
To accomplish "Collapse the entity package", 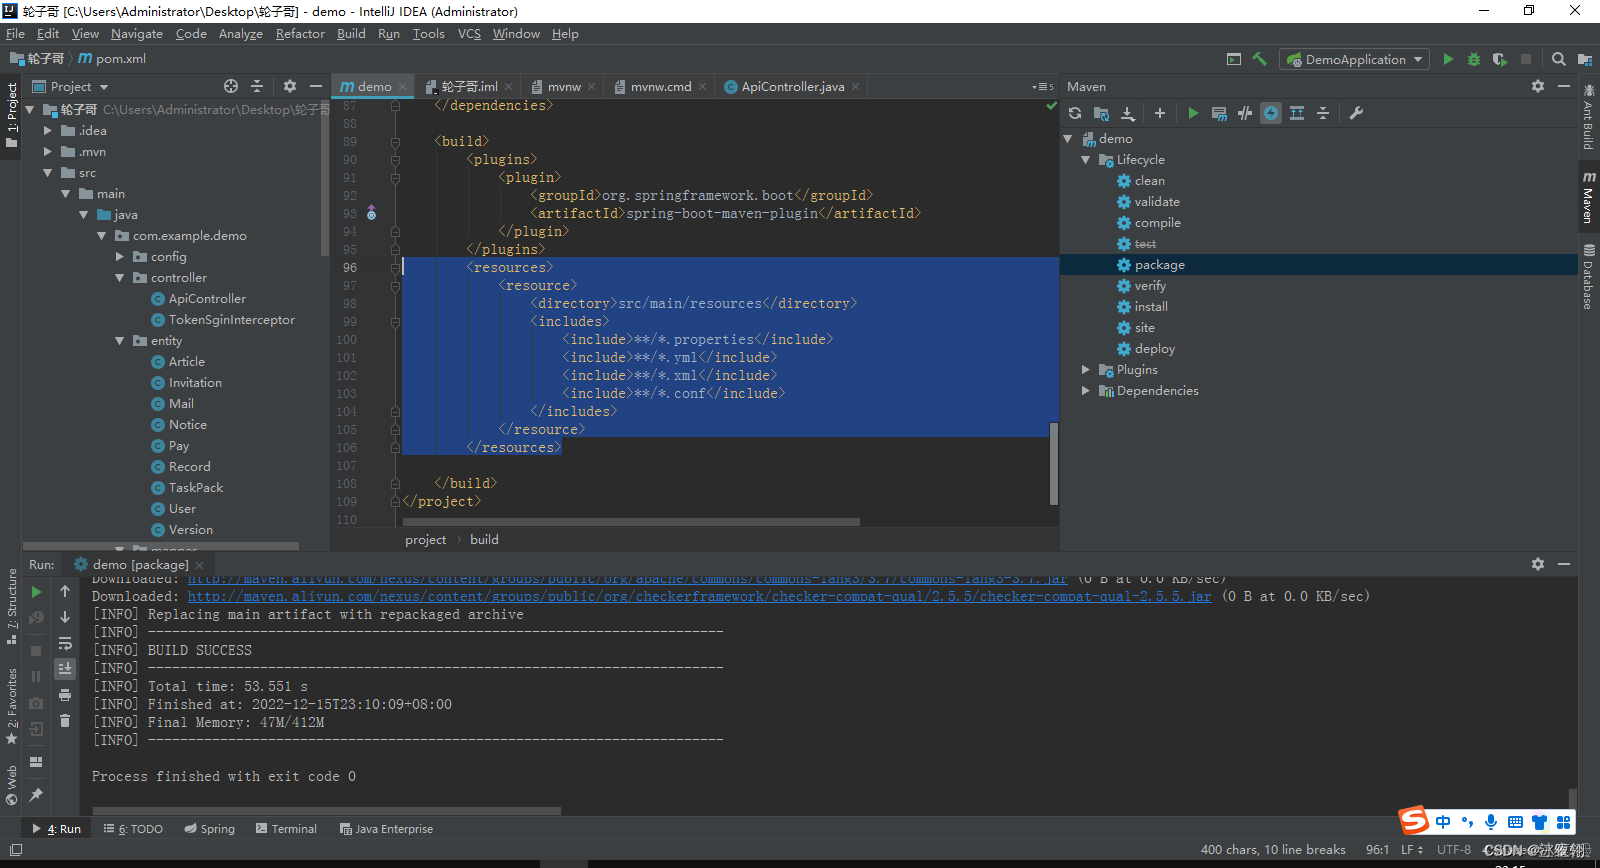I will (x=119, y=340).
